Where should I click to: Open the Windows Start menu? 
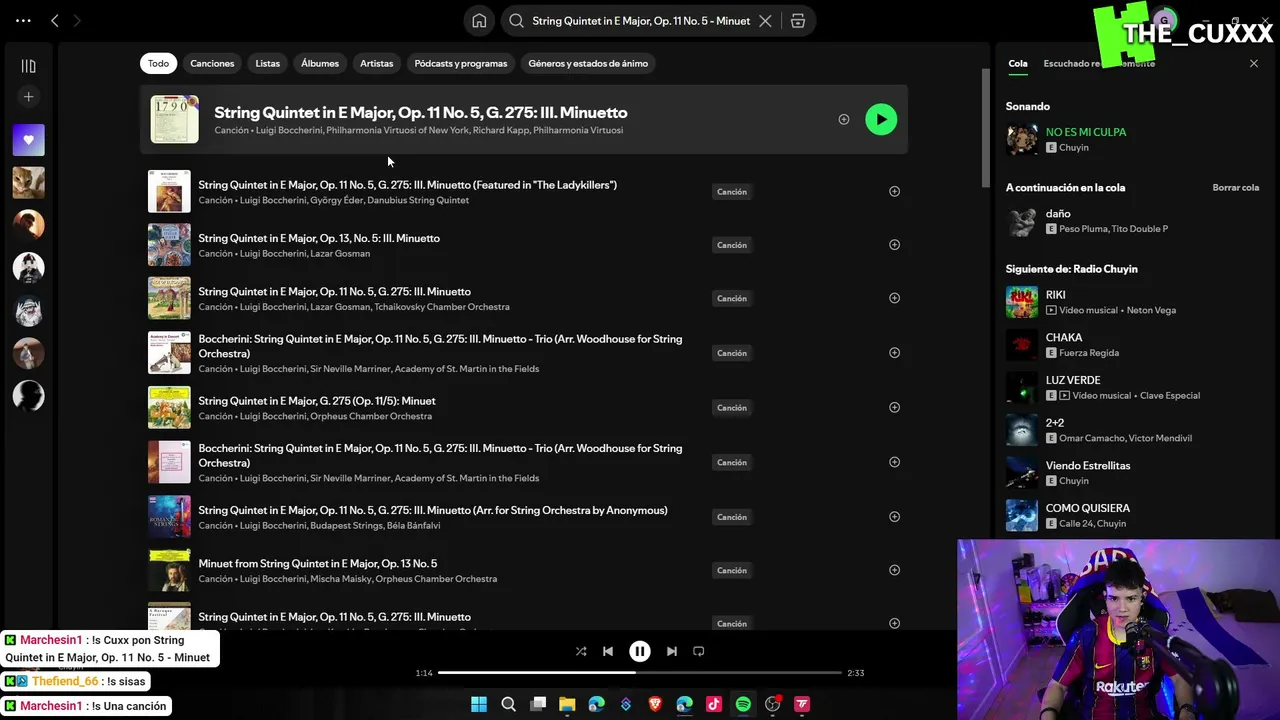point(479,704)
